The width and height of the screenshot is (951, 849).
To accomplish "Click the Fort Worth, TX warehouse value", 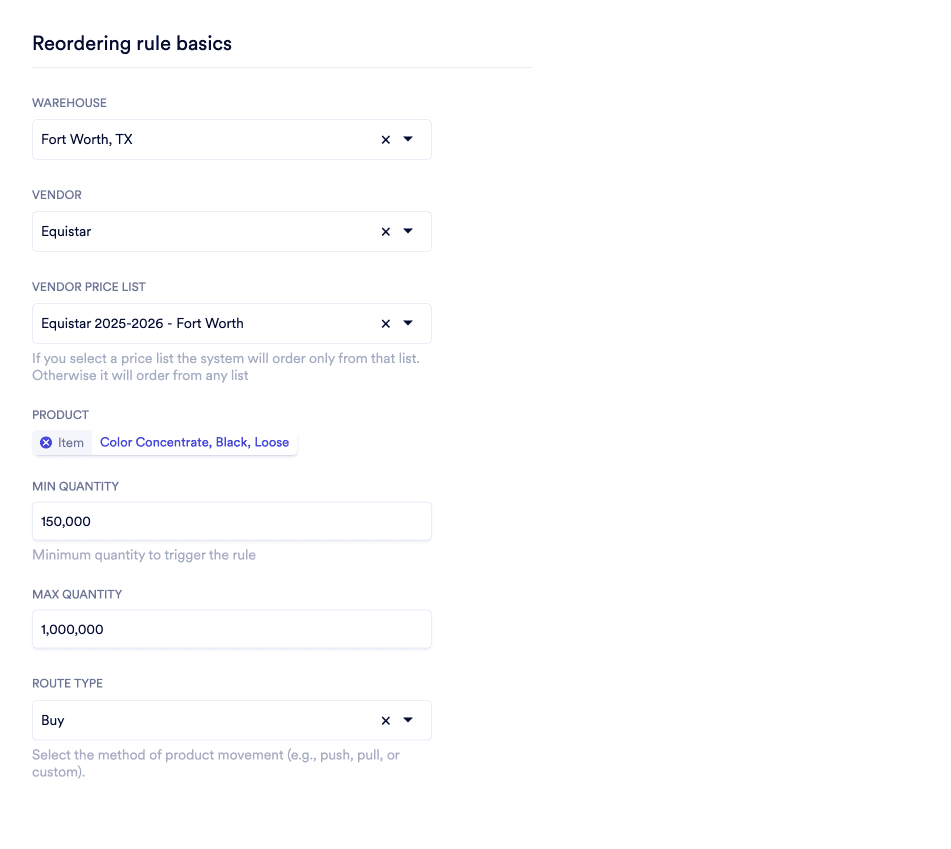I will [87, 140].
